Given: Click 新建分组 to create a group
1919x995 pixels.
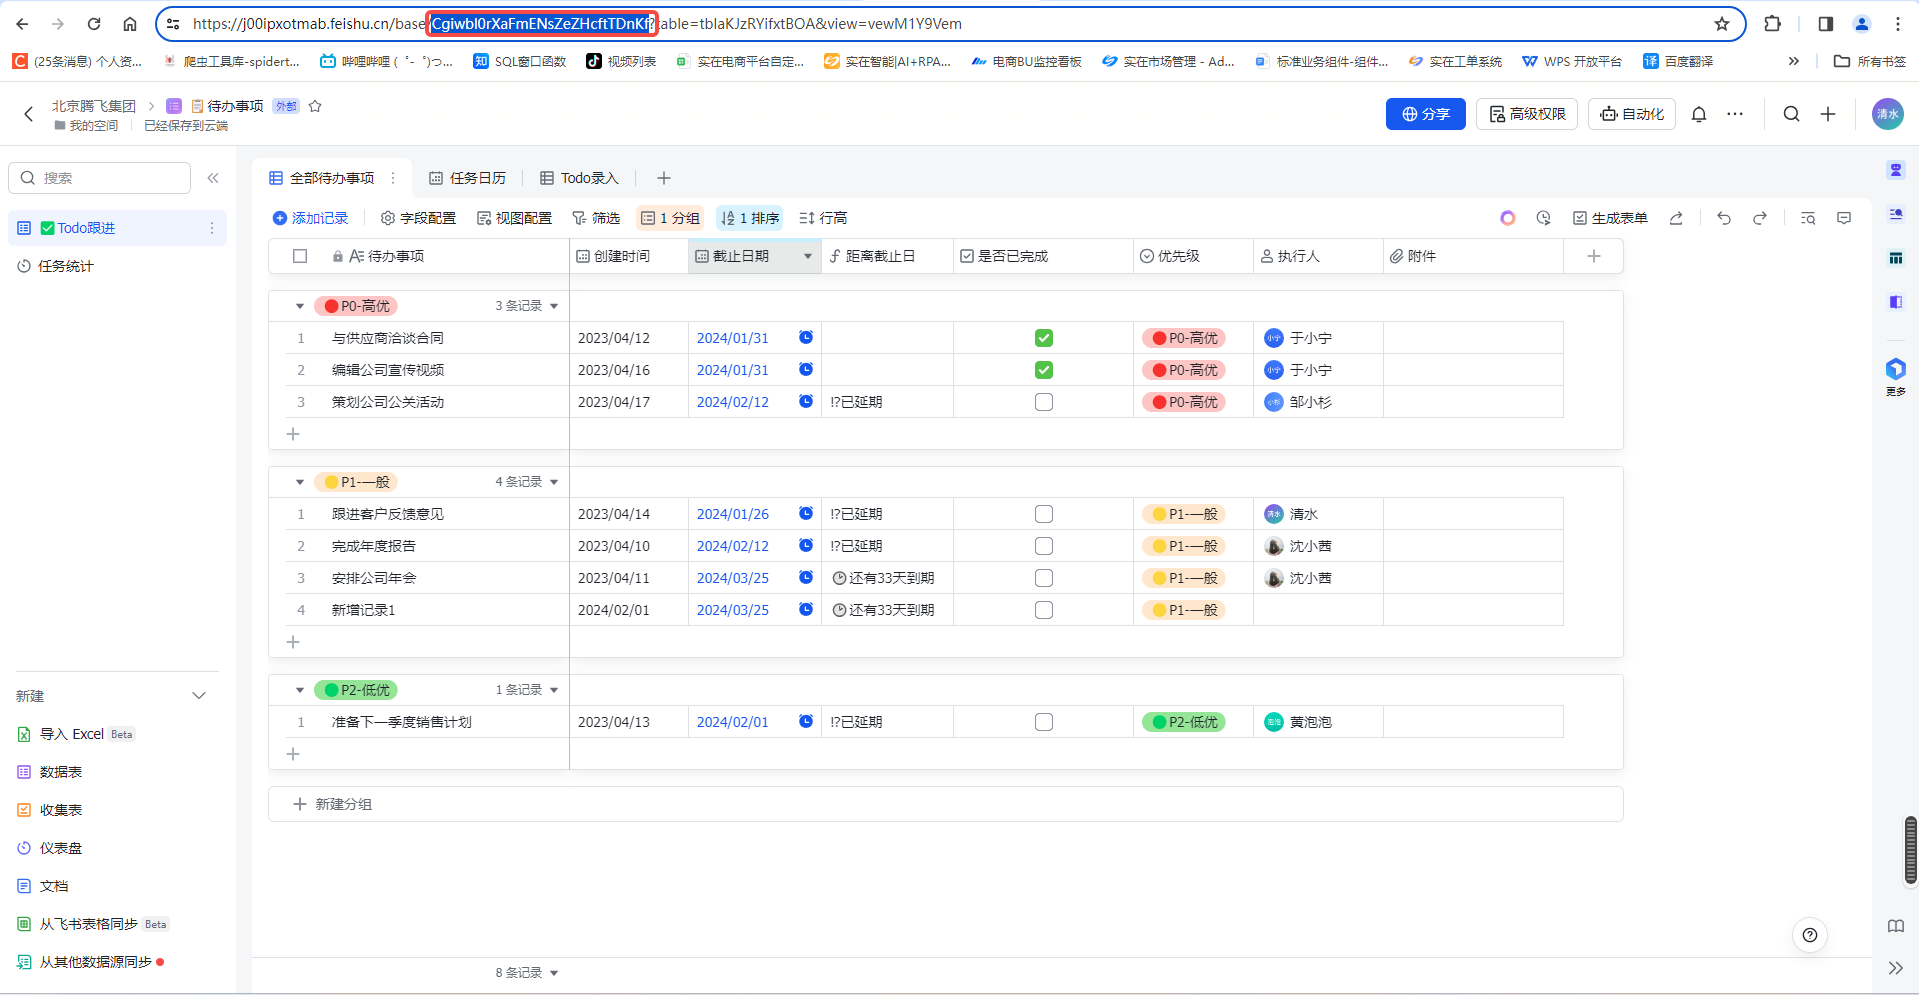Looking at the screenshot, I should (333, 804).
